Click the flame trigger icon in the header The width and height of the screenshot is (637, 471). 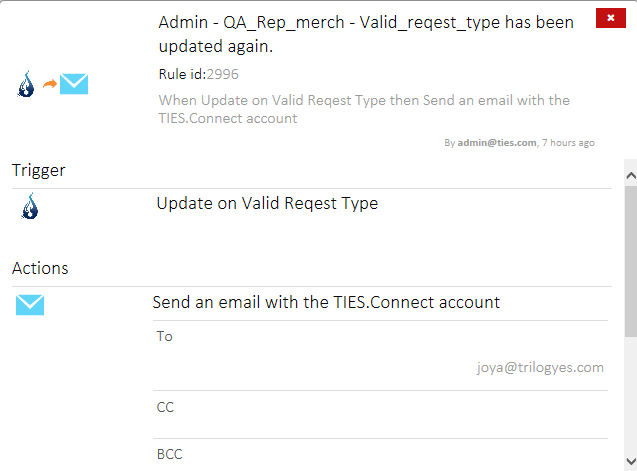(x=26, y=86)
